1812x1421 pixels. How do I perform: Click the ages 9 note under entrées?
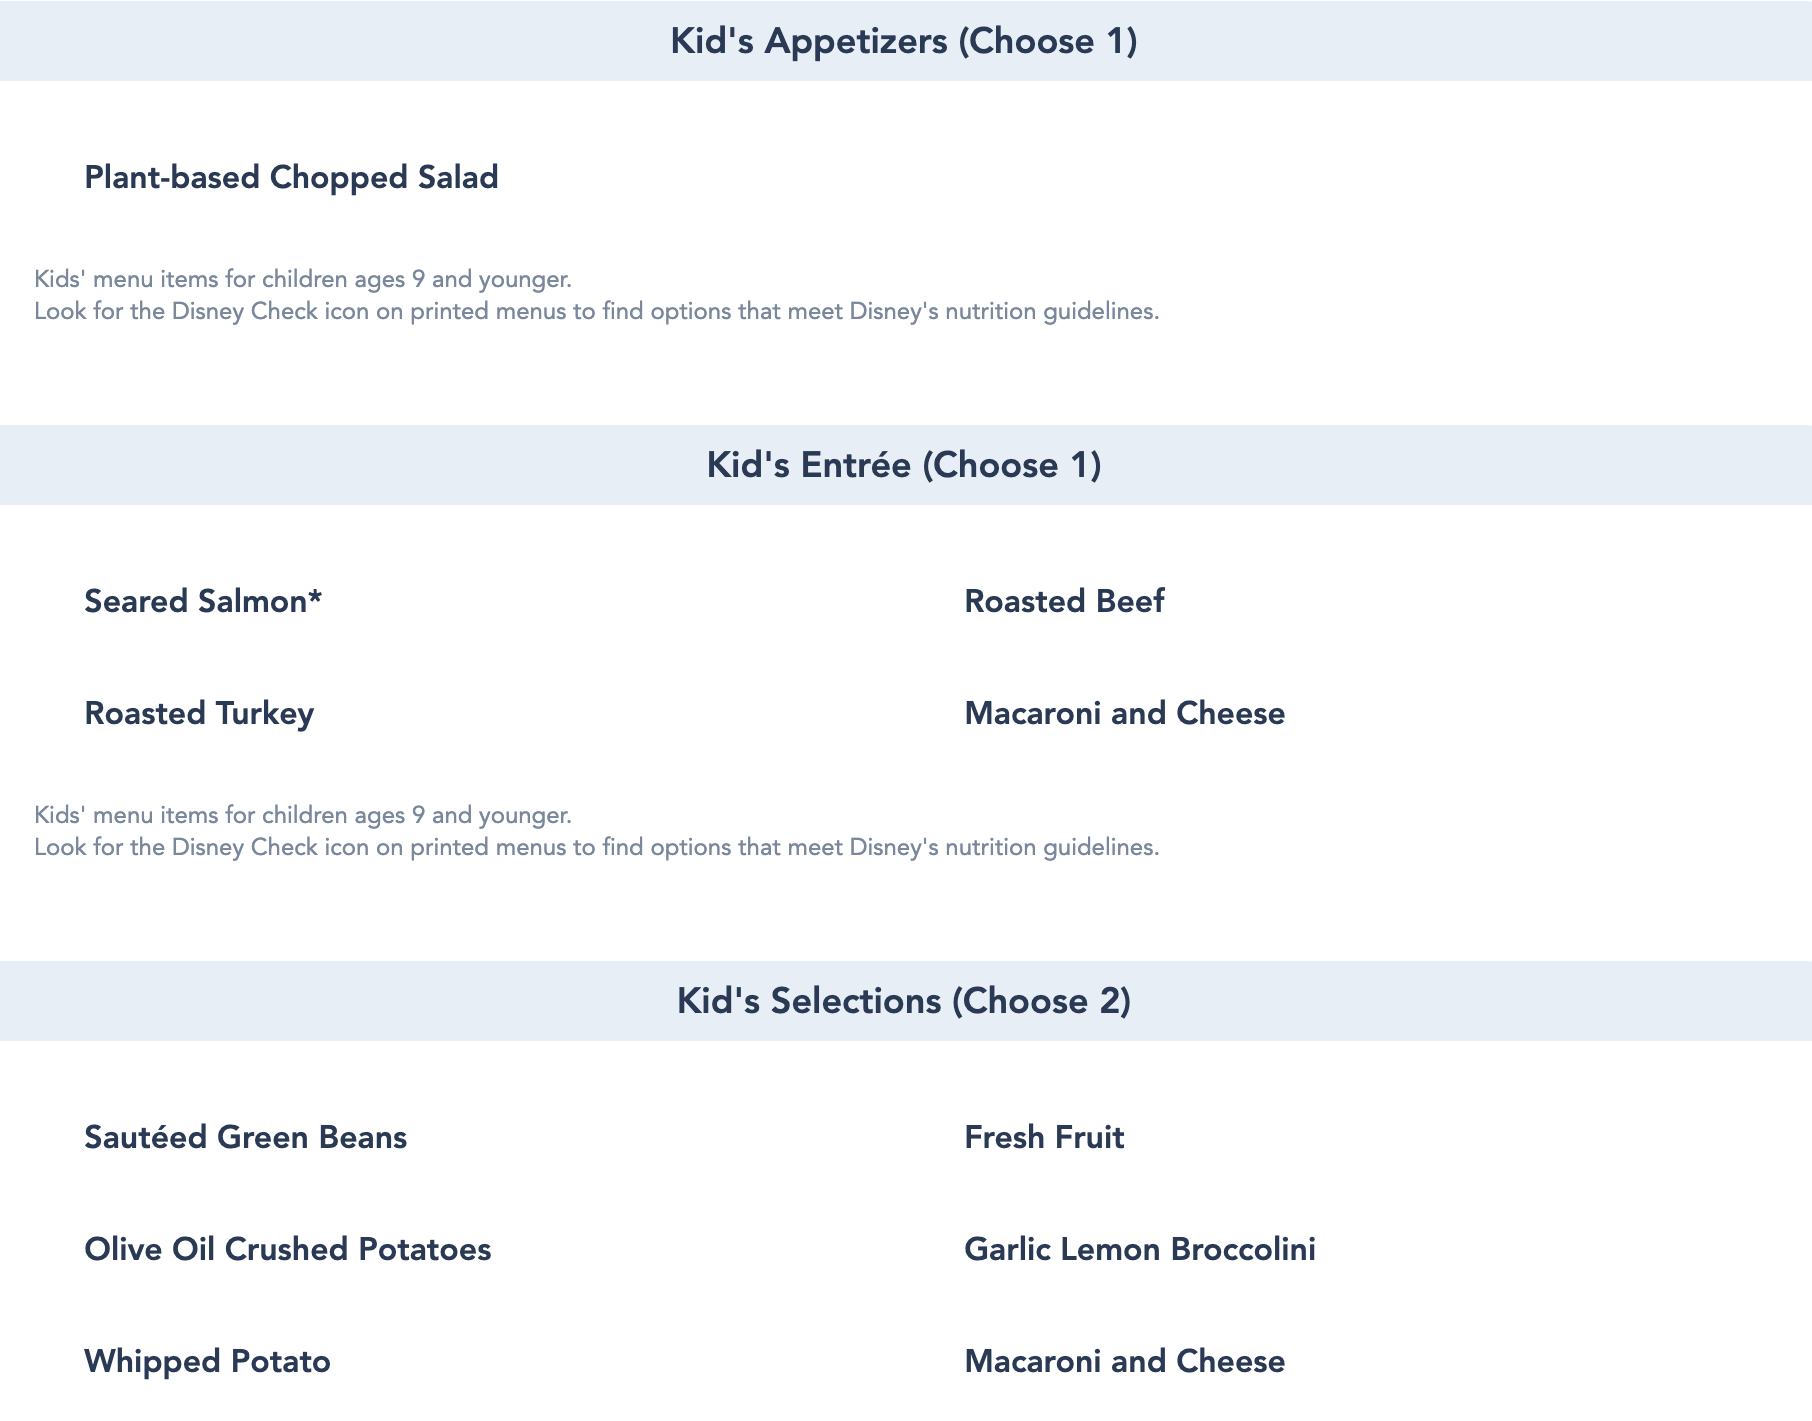[303, 815]
